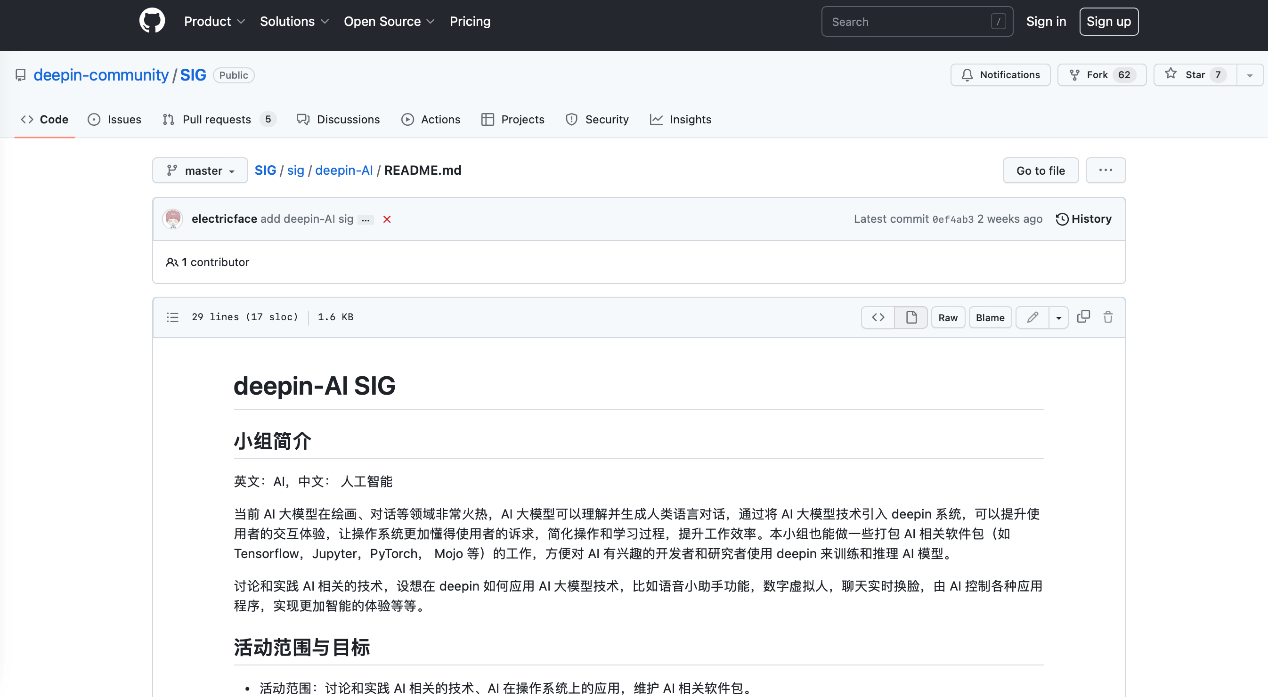The width and height of the screenshot is (1268, 697).
Task: Expand the Star options caret
Action: coord(1249,74)
